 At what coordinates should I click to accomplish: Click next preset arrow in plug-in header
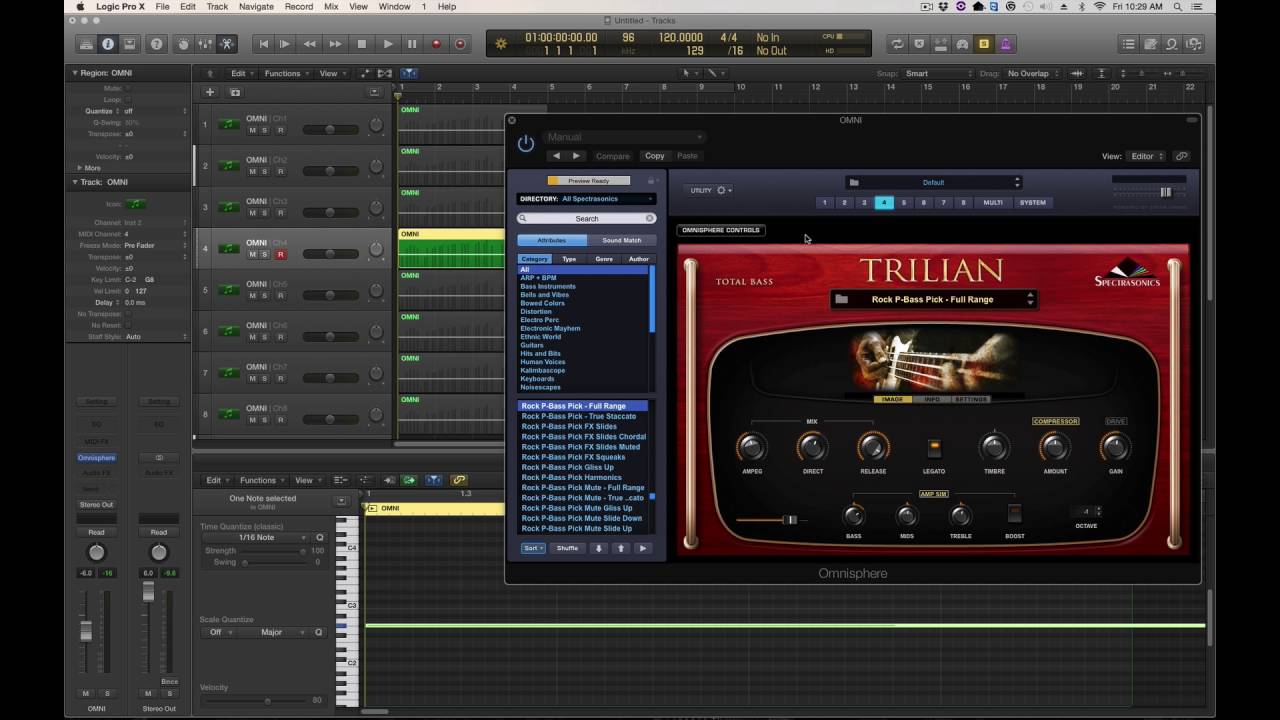576,156
